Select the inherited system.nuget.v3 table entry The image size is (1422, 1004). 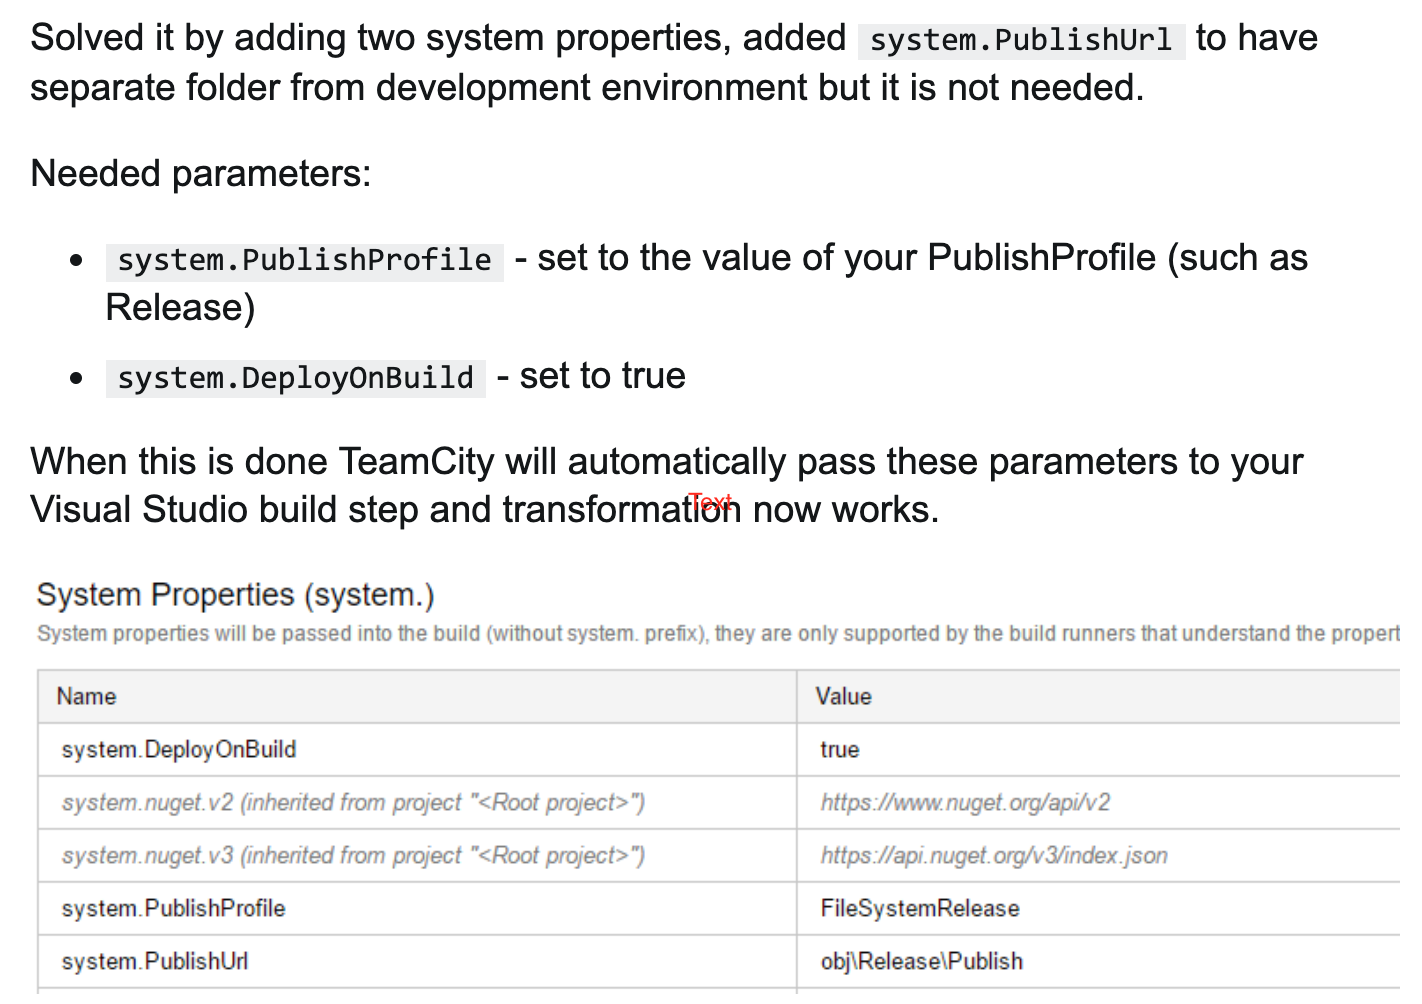353,856
